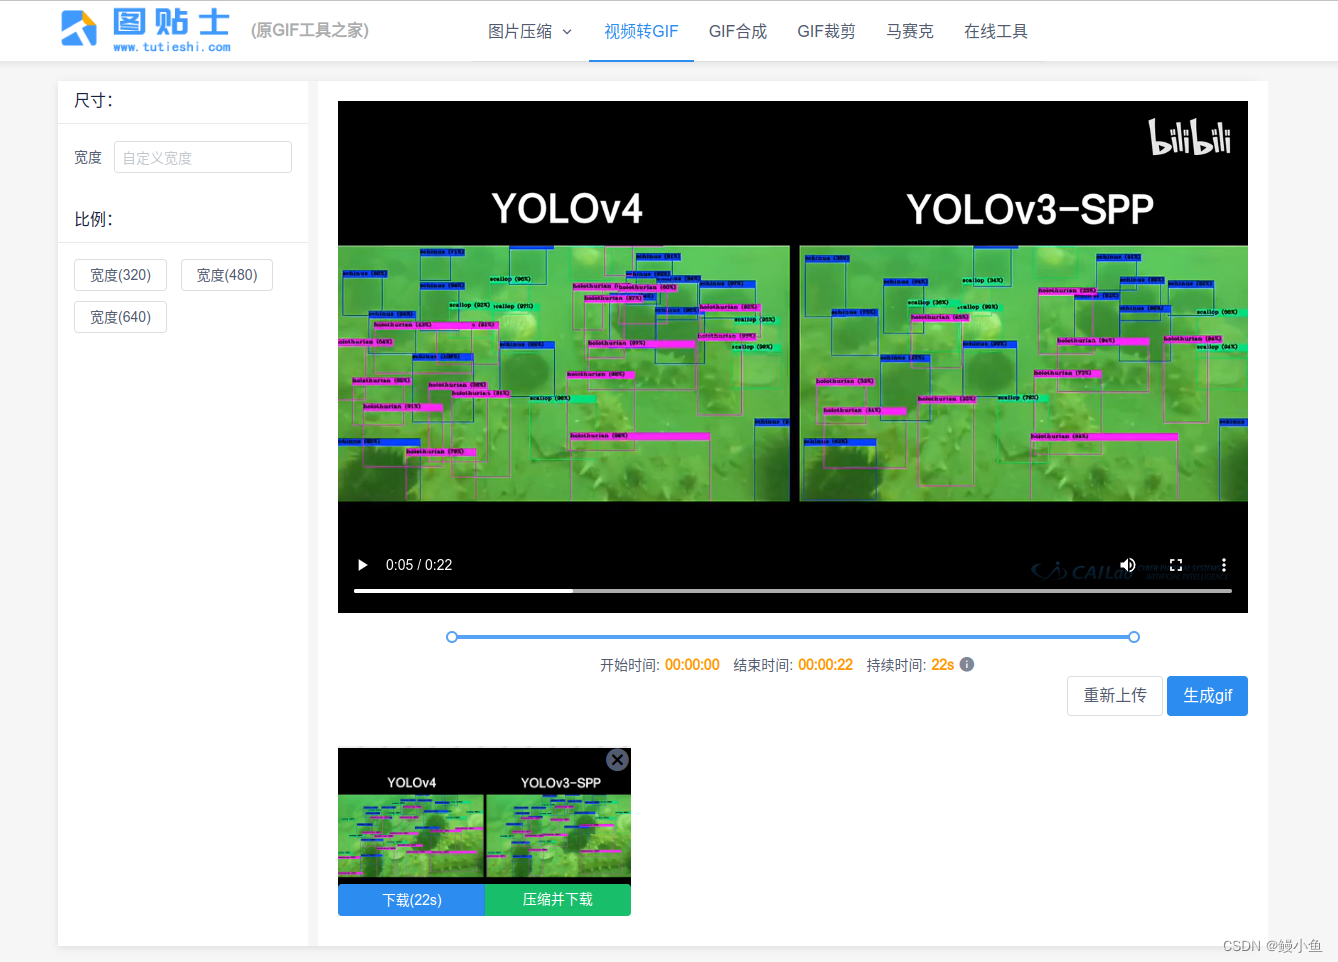Viewport: 1338px width, 962px height.
Task: Go to the GIF裁剪 tab
Action: [x=826, y=31]
